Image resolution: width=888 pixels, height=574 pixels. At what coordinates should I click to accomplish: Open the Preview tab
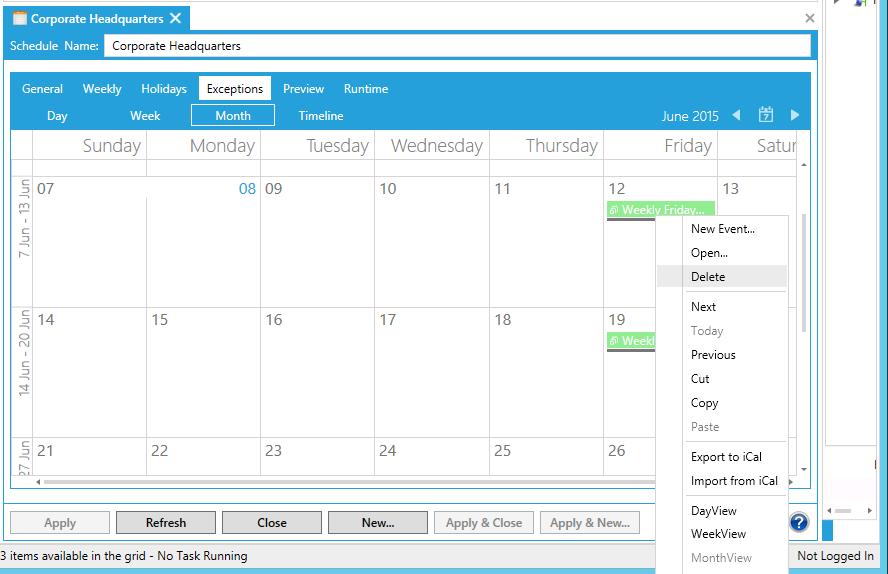(x=303, y=89)
